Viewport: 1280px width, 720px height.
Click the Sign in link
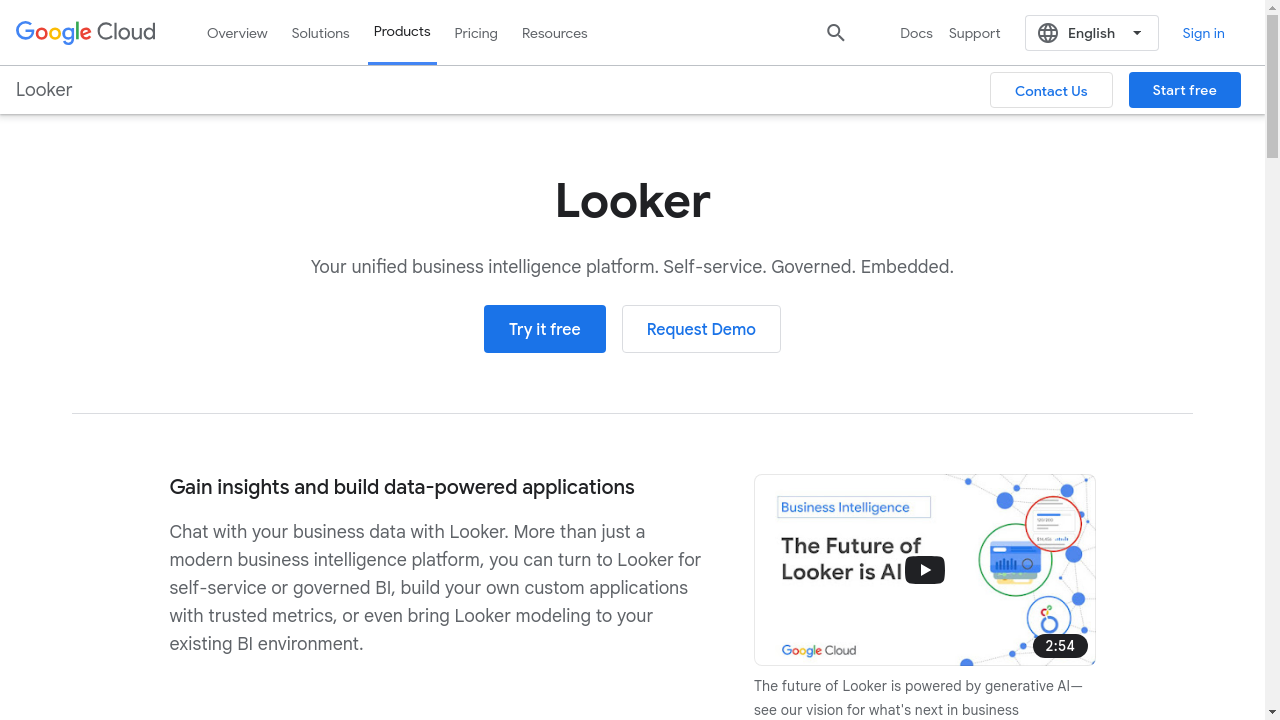1203,33
